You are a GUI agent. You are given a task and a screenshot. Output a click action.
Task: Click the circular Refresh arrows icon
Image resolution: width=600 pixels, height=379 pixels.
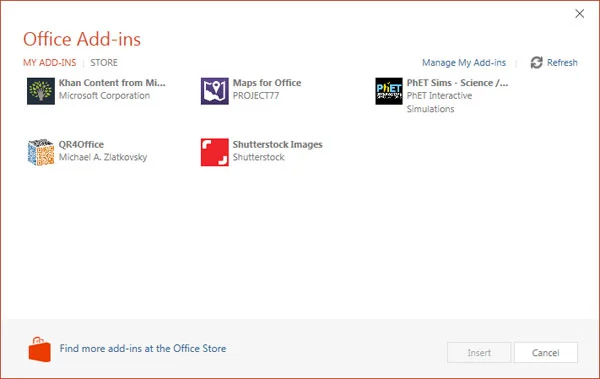click(x=536, y=62)
